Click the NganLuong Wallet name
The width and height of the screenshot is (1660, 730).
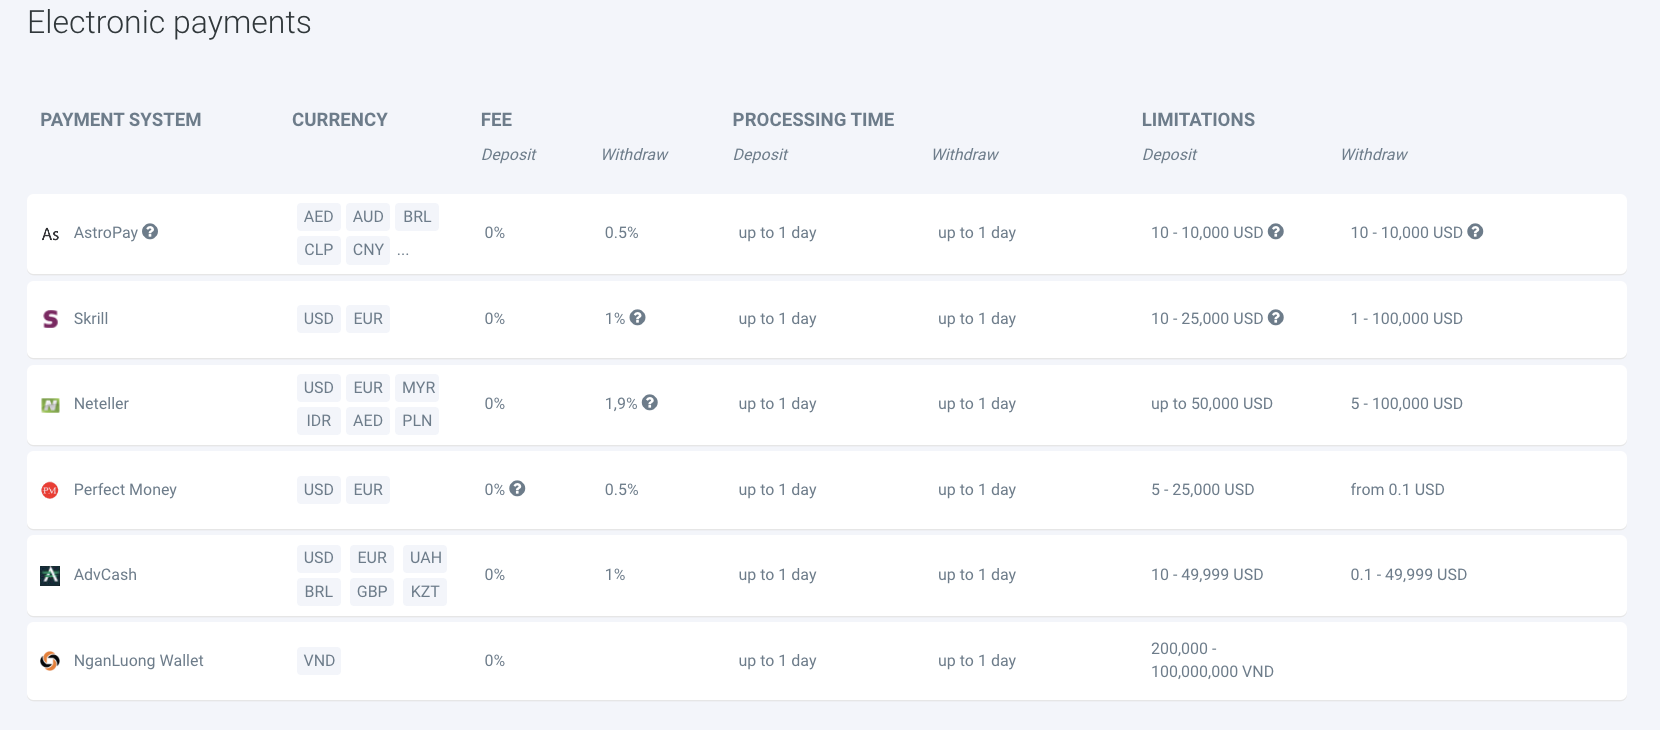[x=138, y=661]
